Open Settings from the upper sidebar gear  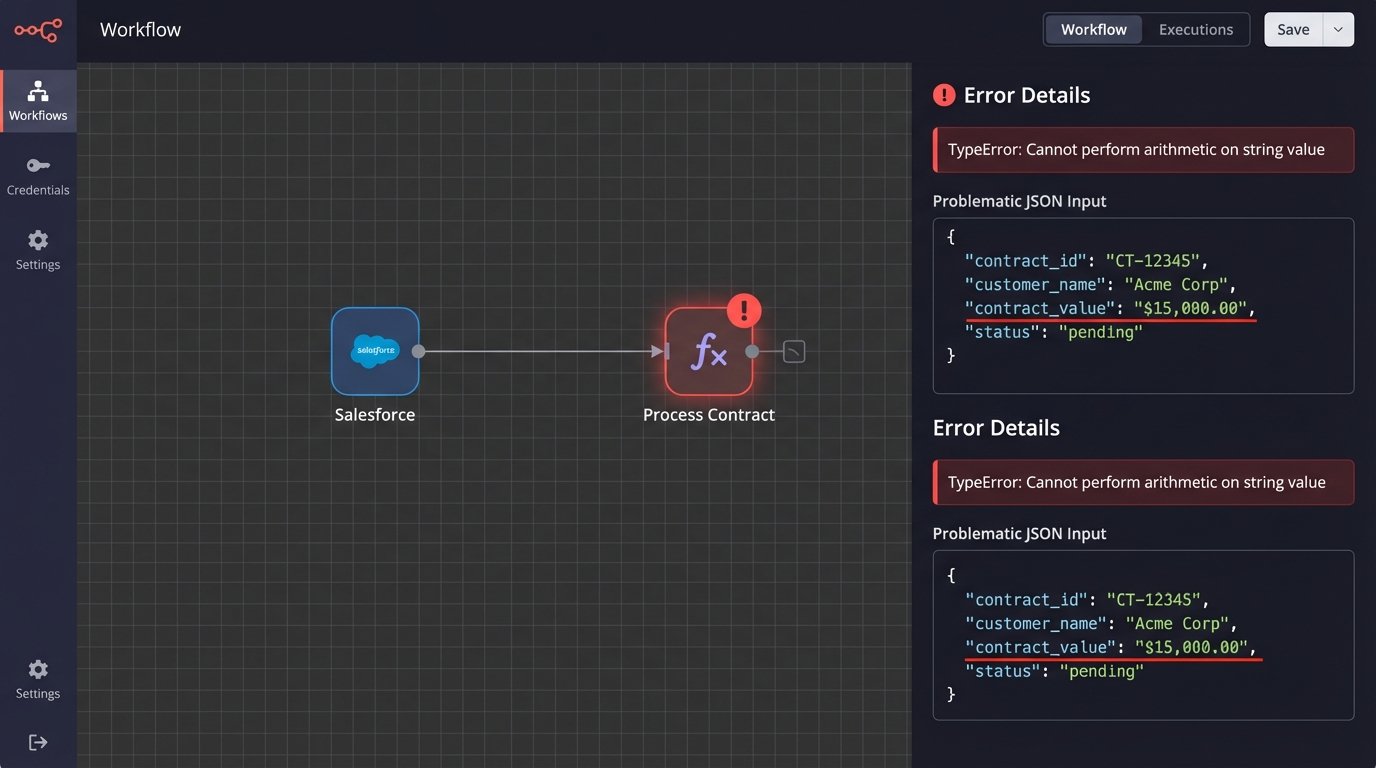38,249
